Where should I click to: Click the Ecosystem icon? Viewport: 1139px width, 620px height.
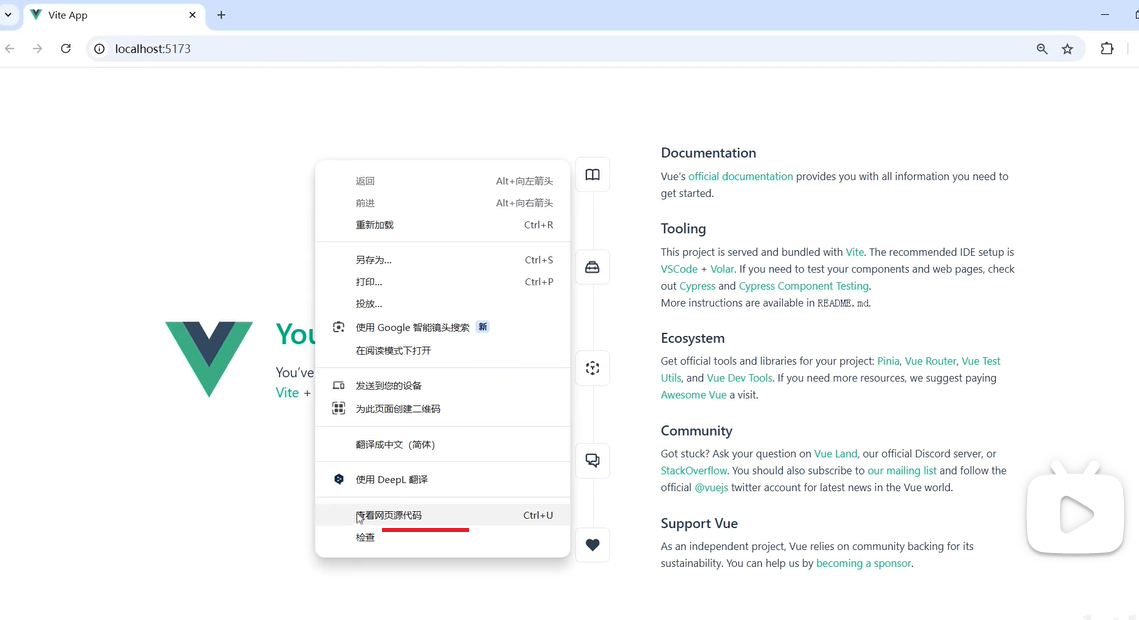pyautogui.click(x=593, y=368)
